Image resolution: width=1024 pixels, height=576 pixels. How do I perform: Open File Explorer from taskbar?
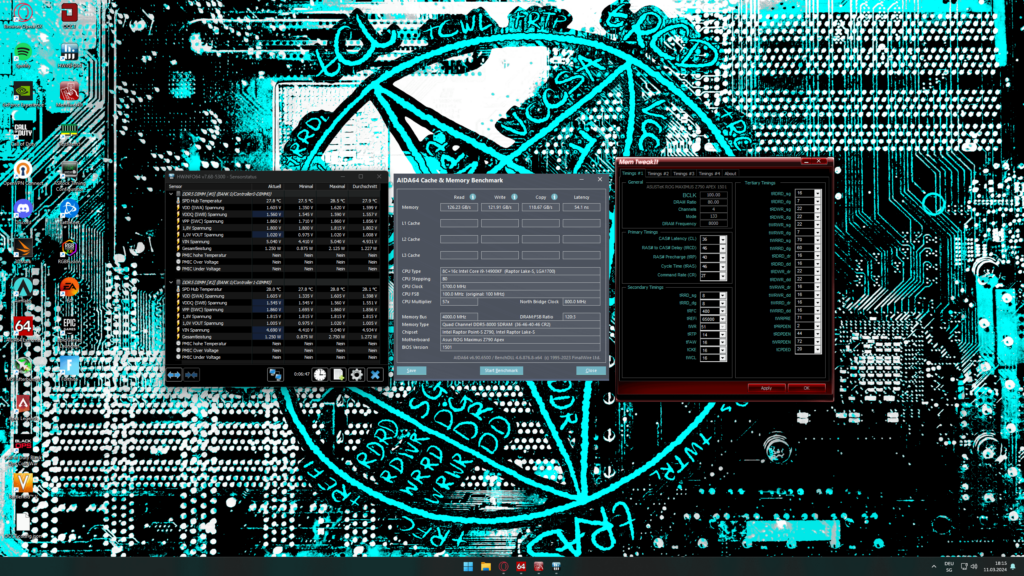click(486, 566)
